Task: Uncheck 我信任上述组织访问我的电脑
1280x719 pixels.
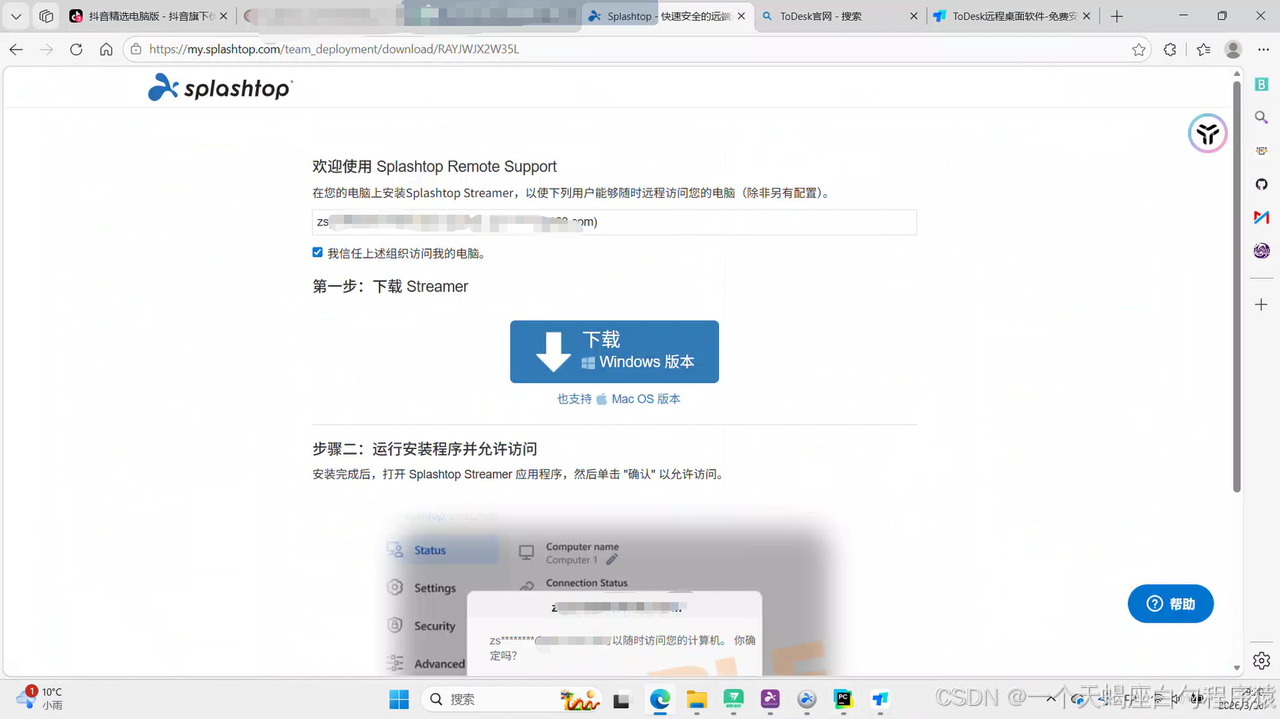Action: (x=317, y=252)
